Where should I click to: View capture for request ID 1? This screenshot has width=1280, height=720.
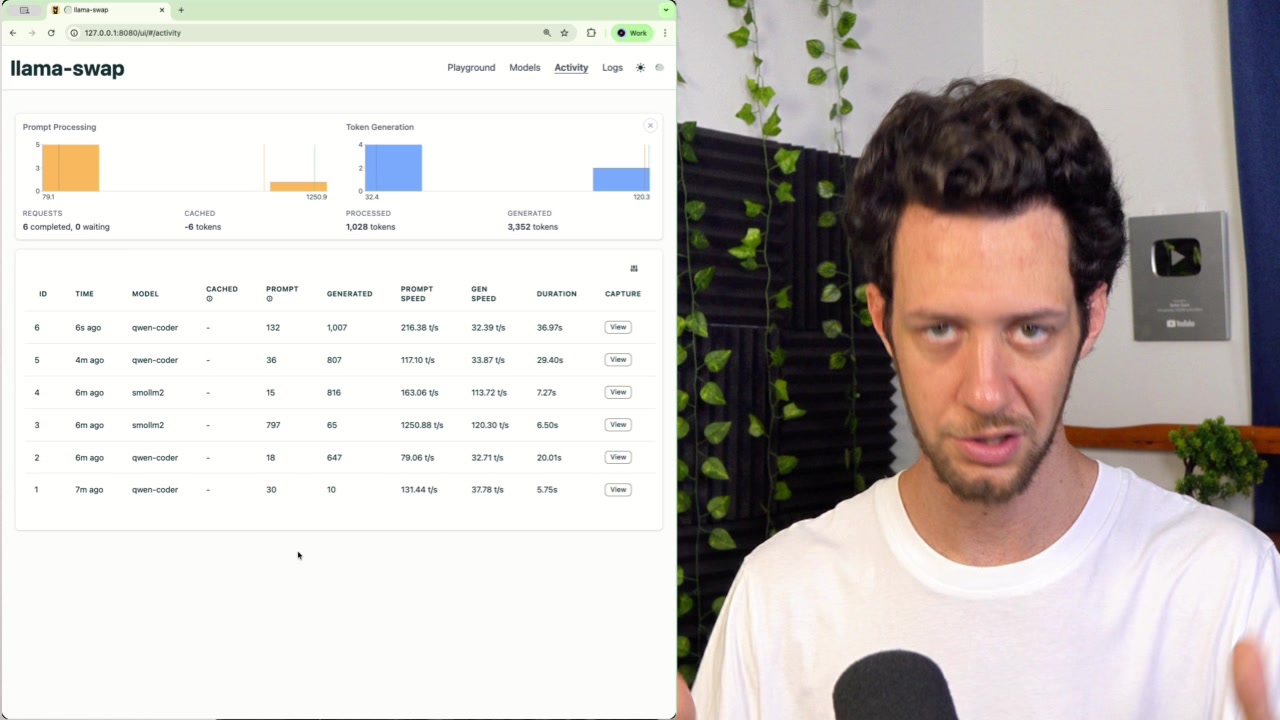(618, 490)
